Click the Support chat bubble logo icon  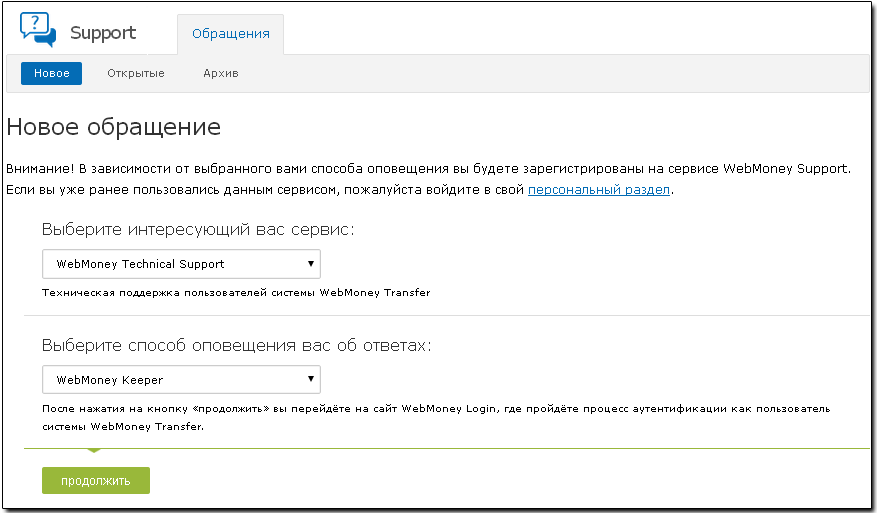tap(37, 29)
